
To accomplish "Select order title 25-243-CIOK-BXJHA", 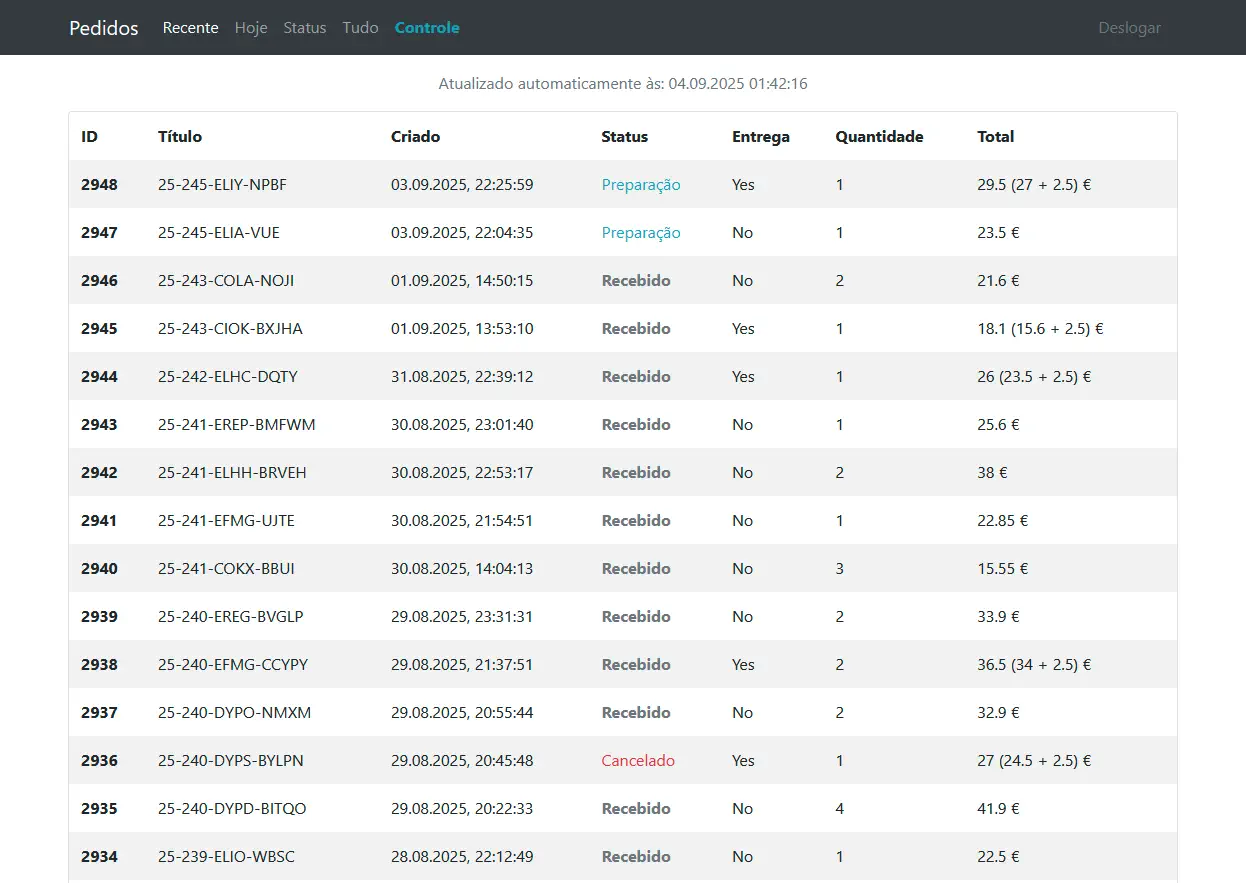I will coord(230,329).
